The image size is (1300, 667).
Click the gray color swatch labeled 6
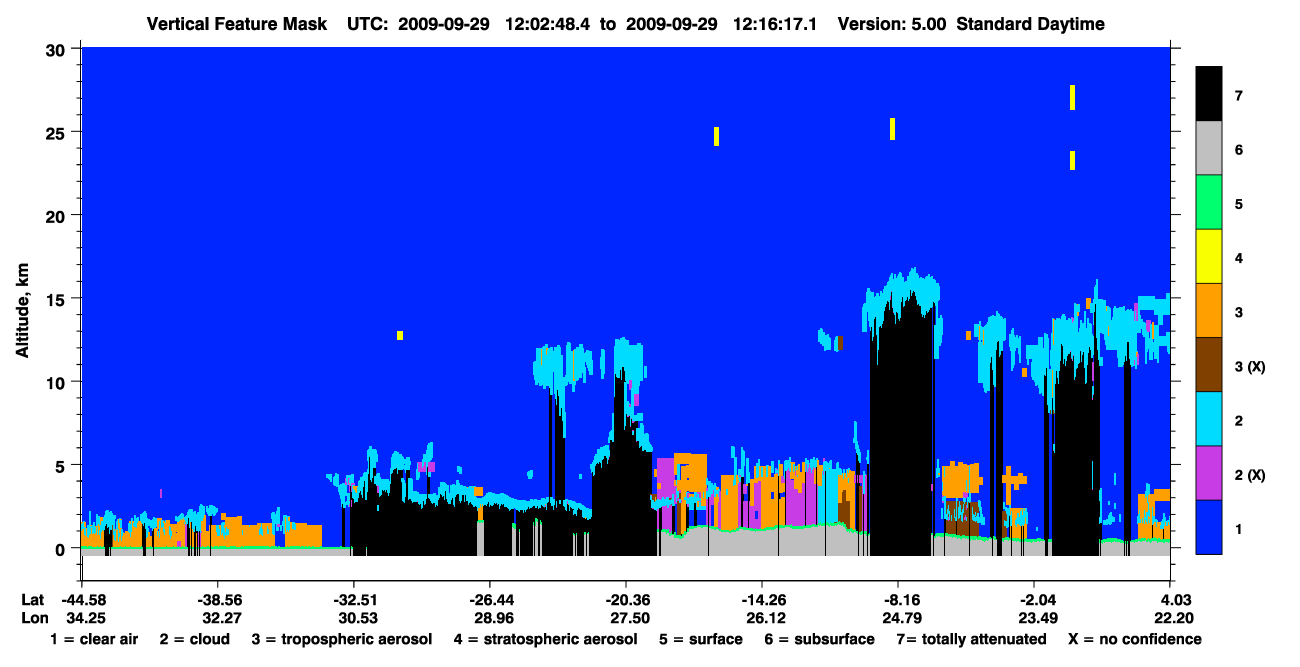click(x=1209, y=149)
